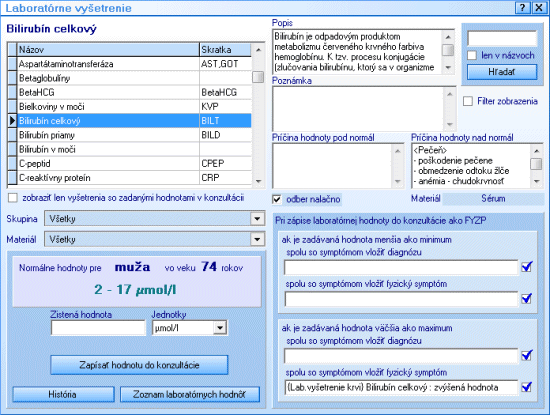Select the 'C-reaktívny proteín' row in the list
Screen dimensions: 550x415
129,178
